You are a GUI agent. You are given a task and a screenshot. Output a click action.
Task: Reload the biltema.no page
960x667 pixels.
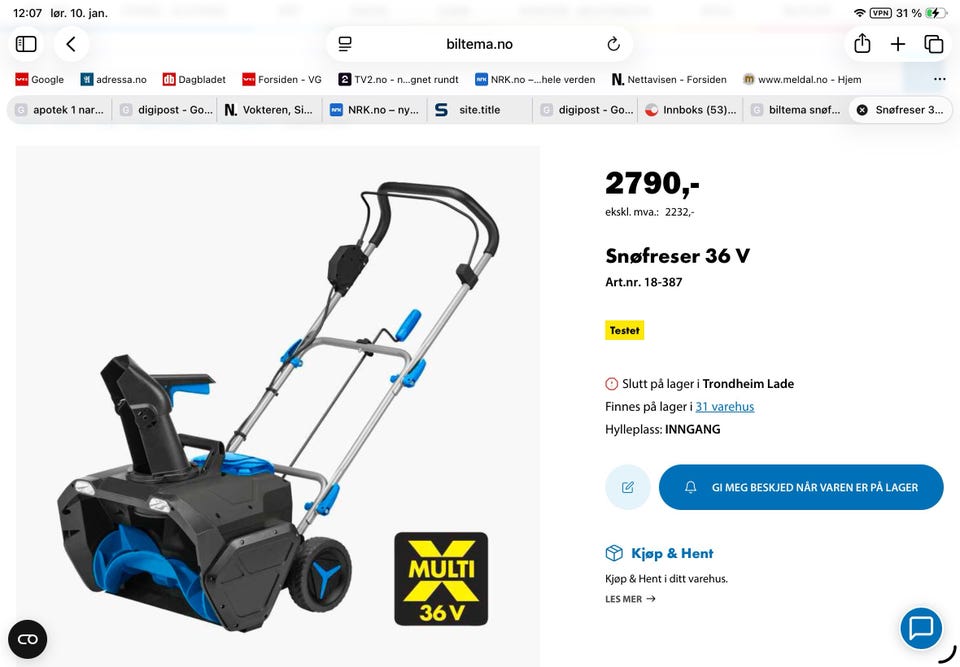tap(613, 44)
